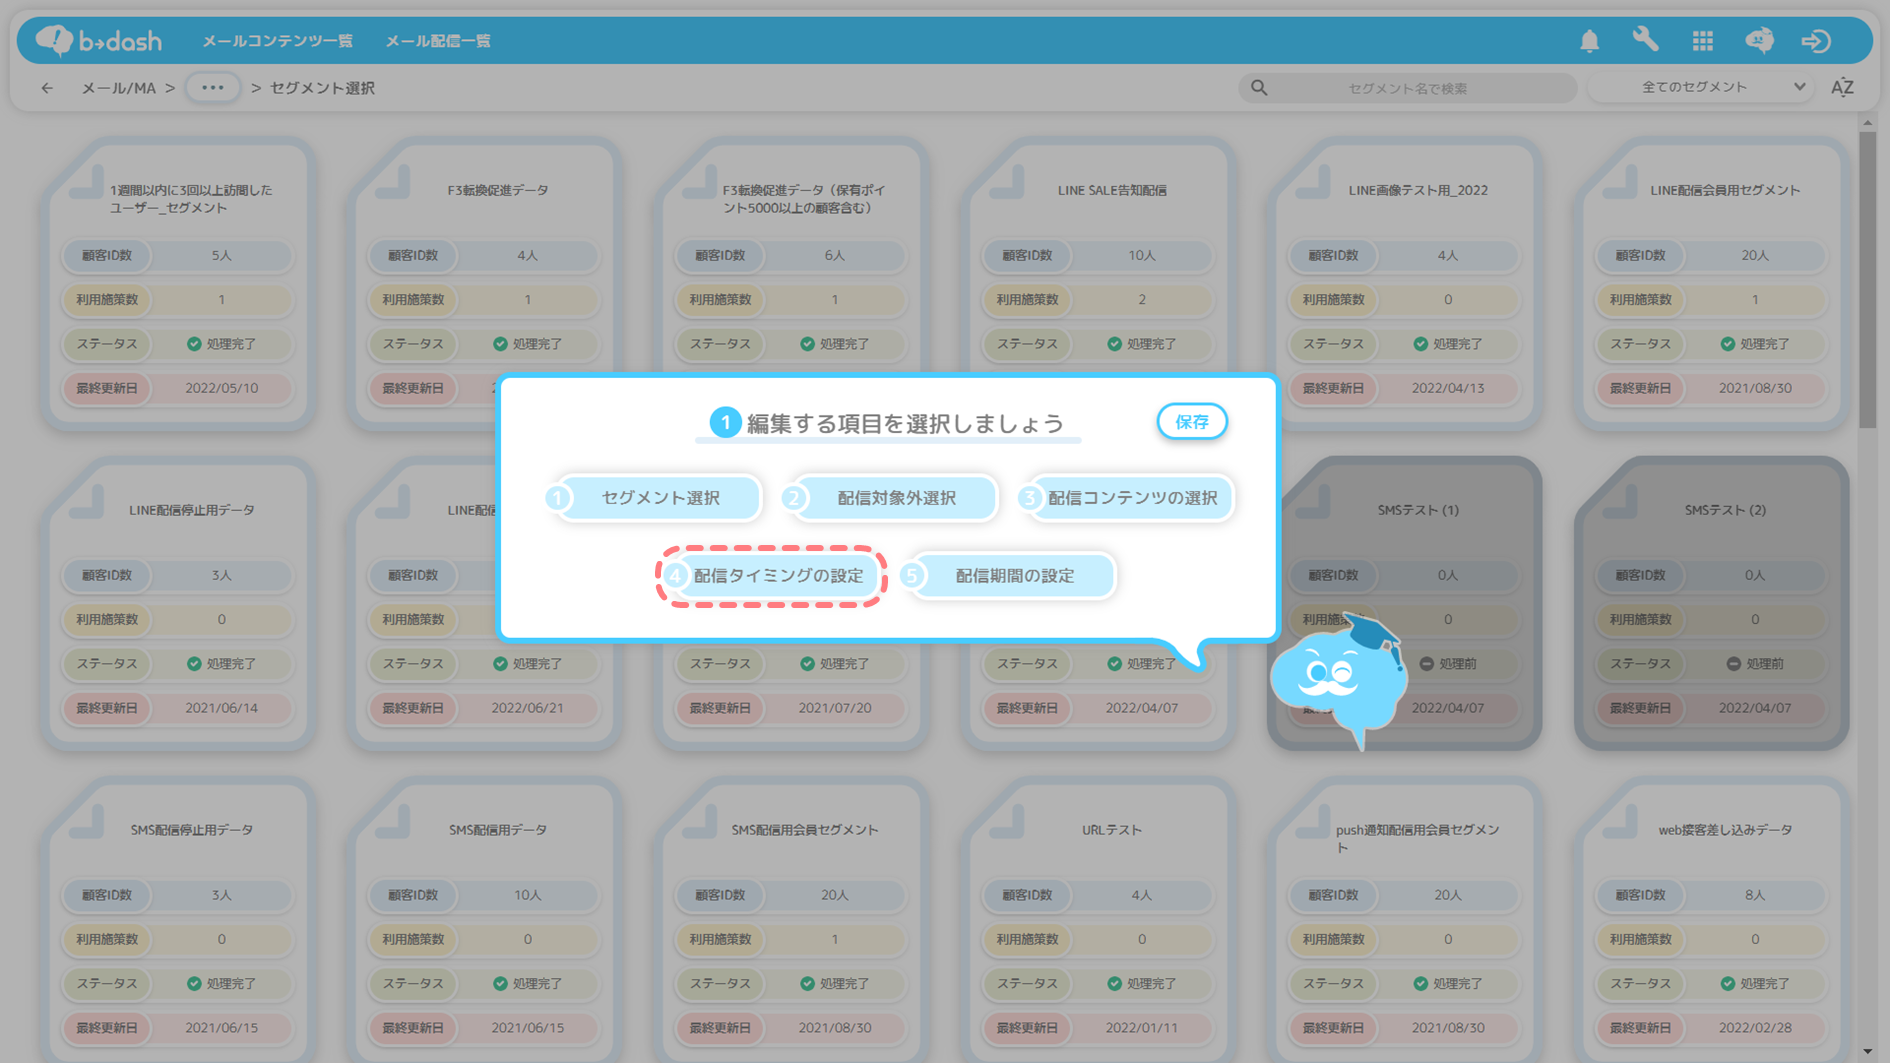
Task: Select SMS配信用会員セグメント card
Action: point(791,920)
